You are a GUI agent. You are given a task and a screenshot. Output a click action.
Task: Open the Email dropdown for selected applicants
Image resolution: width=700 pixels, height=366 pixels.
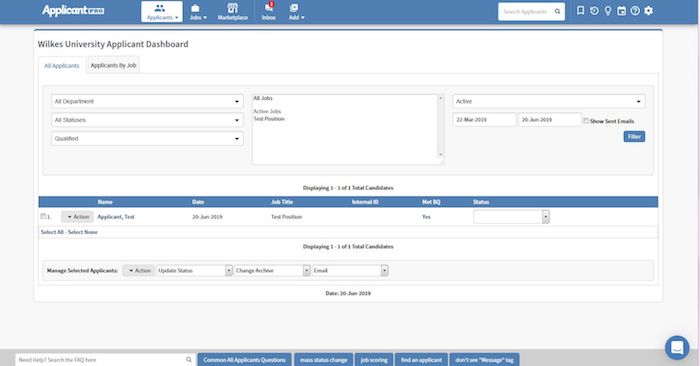pyautogui.click(x=350, y=270)
